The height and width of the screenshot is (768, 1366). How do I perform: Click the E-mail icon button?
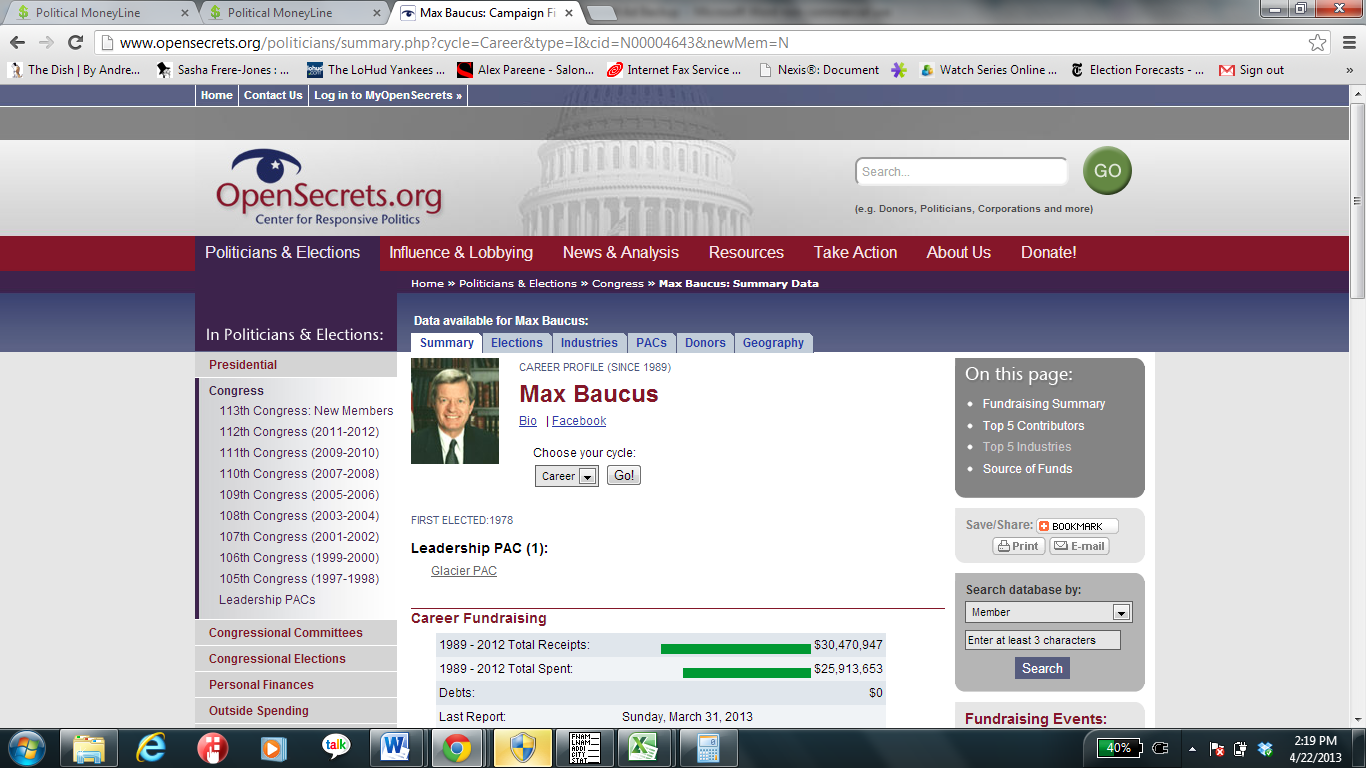[1079, 546]
